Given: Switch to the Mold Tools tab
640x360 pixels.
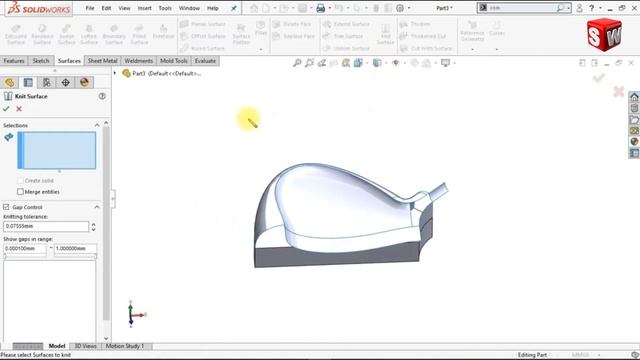Looking at the screenshot, I should pyautogui.click(x=174, y=61).
